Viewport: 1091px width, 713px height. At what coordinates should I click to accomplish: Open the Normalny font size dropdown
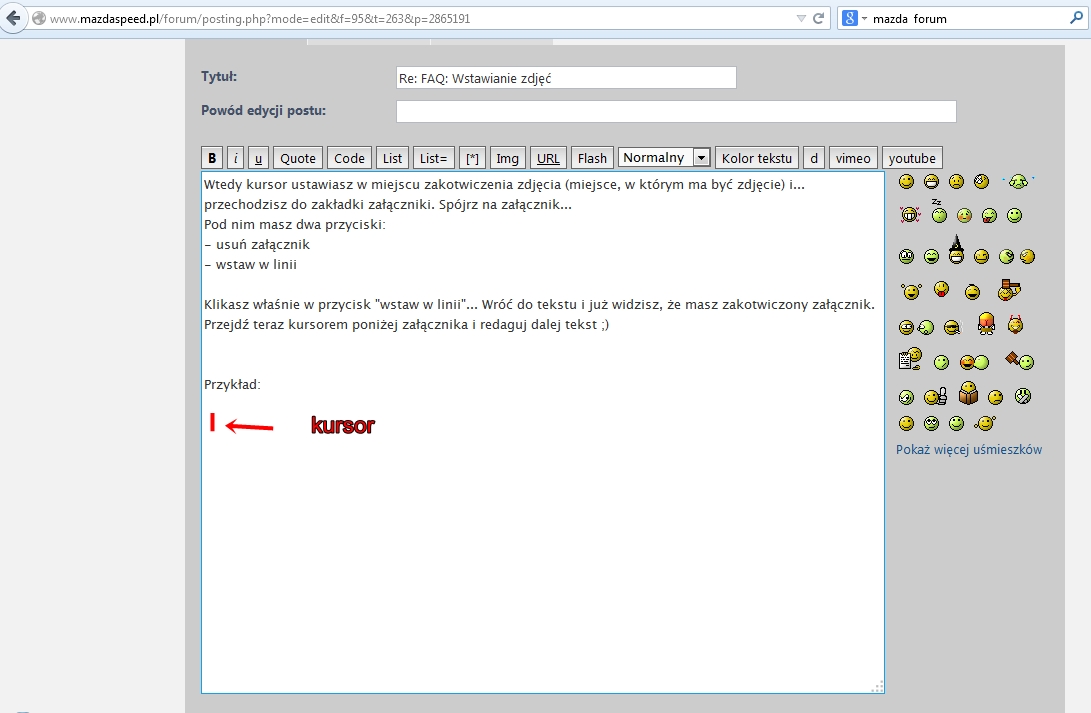coord(664,158)
